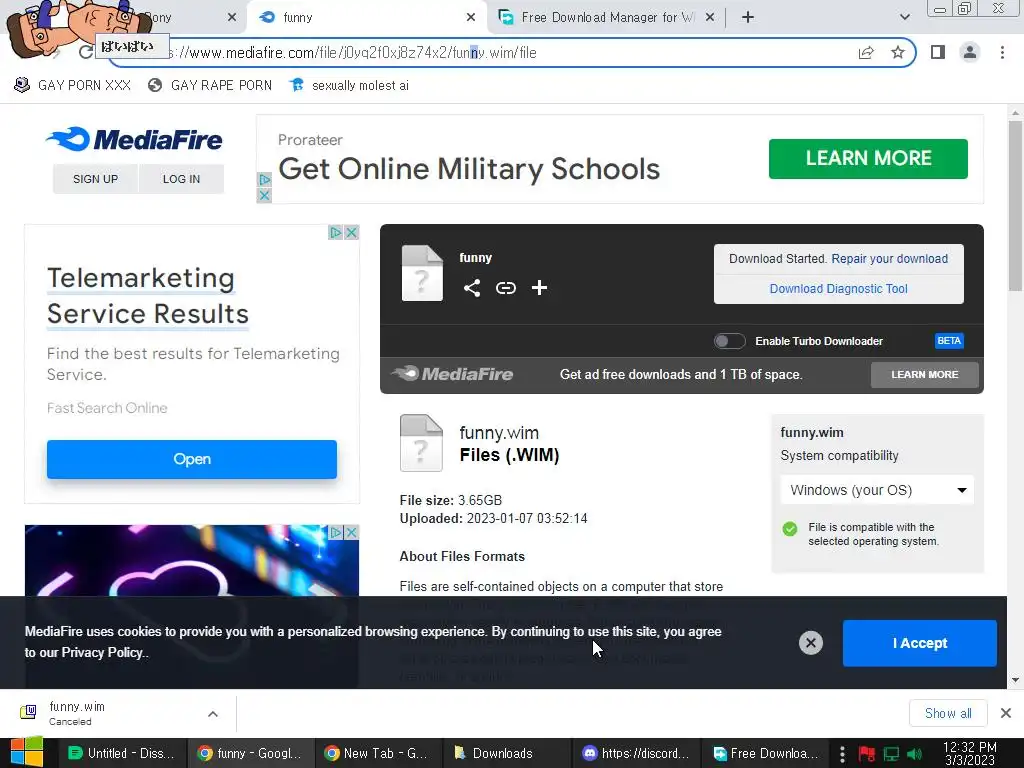This screenshot has width=1024, height=768.
Task: Close the Chrome downloads bar
Action: pyautogui.click(x=1006, y=712)
